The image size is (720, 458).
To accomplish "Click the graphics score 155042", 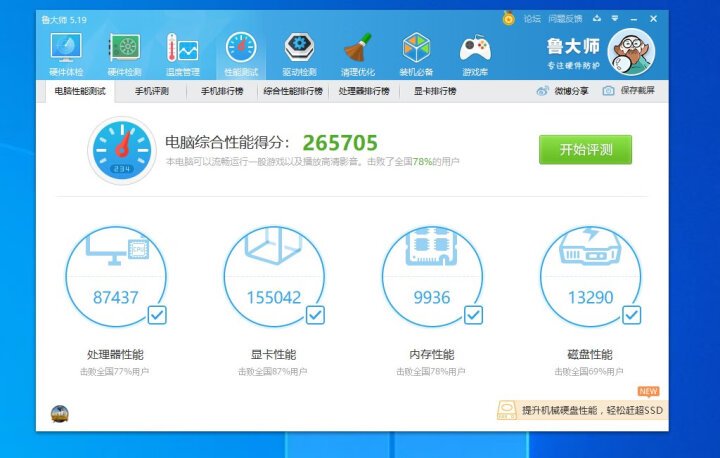I will [x=274, y=298].
